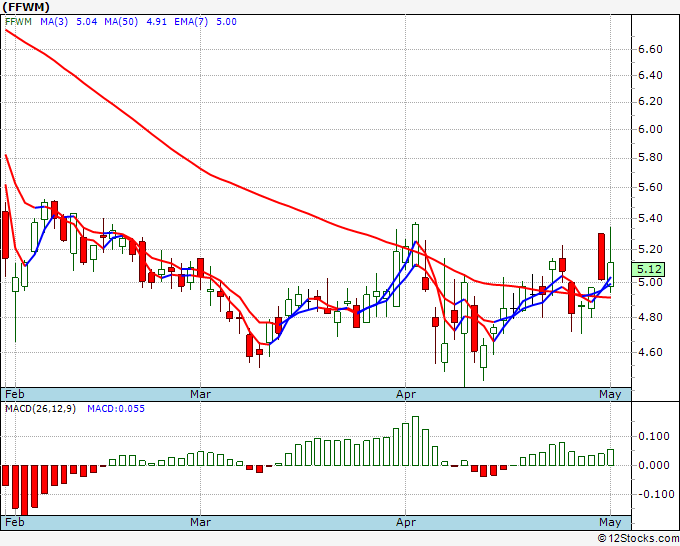680x546 pixels.
Task: Click the (FFWM) chart title
Action: click(x=26, y=7)
